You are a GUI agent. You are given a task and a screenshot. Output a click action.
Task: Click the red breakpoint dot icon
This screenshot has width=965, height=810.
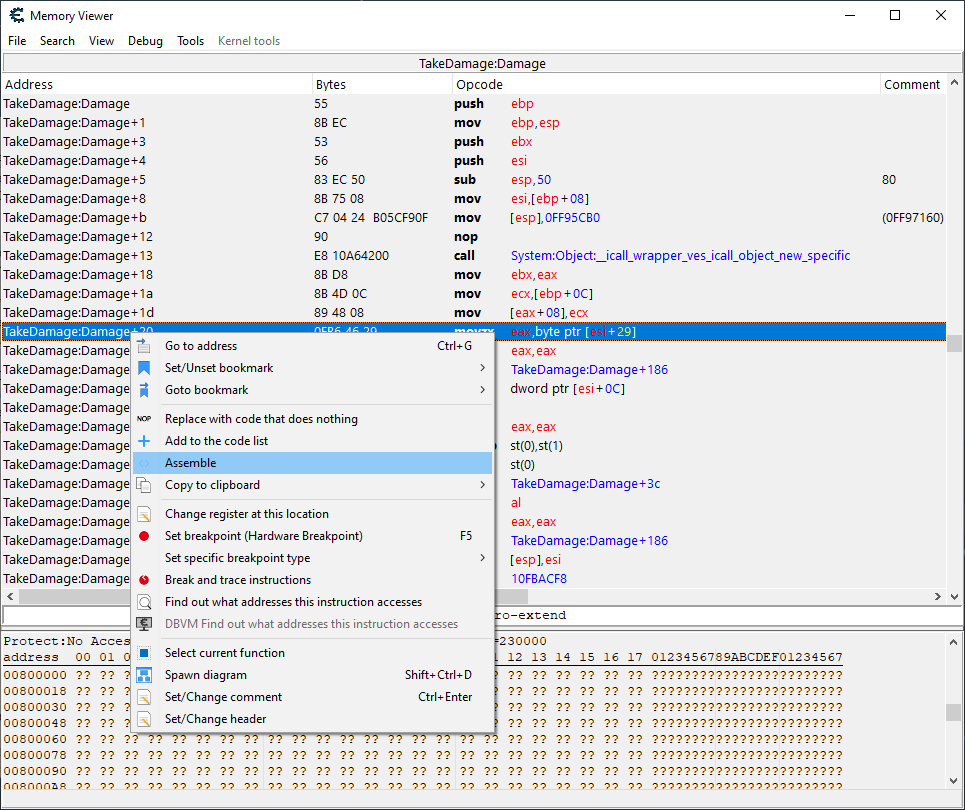144,536
